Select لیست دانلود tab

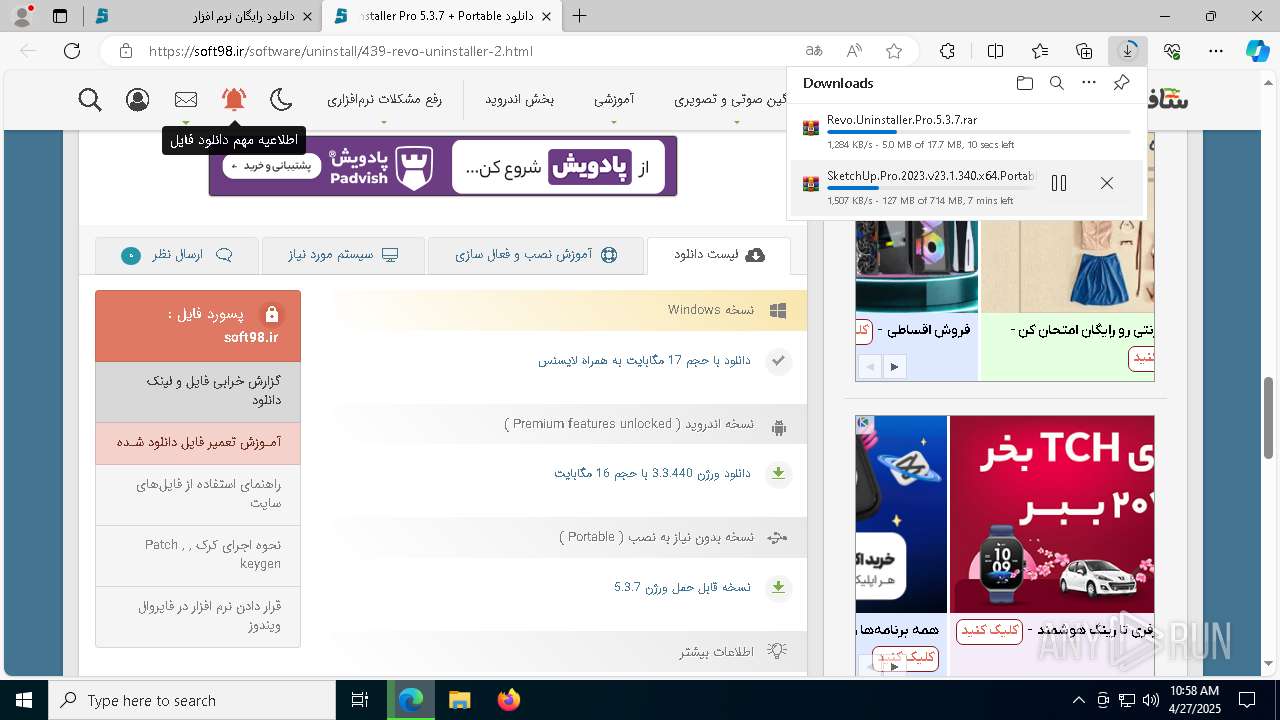pos(719,255)
